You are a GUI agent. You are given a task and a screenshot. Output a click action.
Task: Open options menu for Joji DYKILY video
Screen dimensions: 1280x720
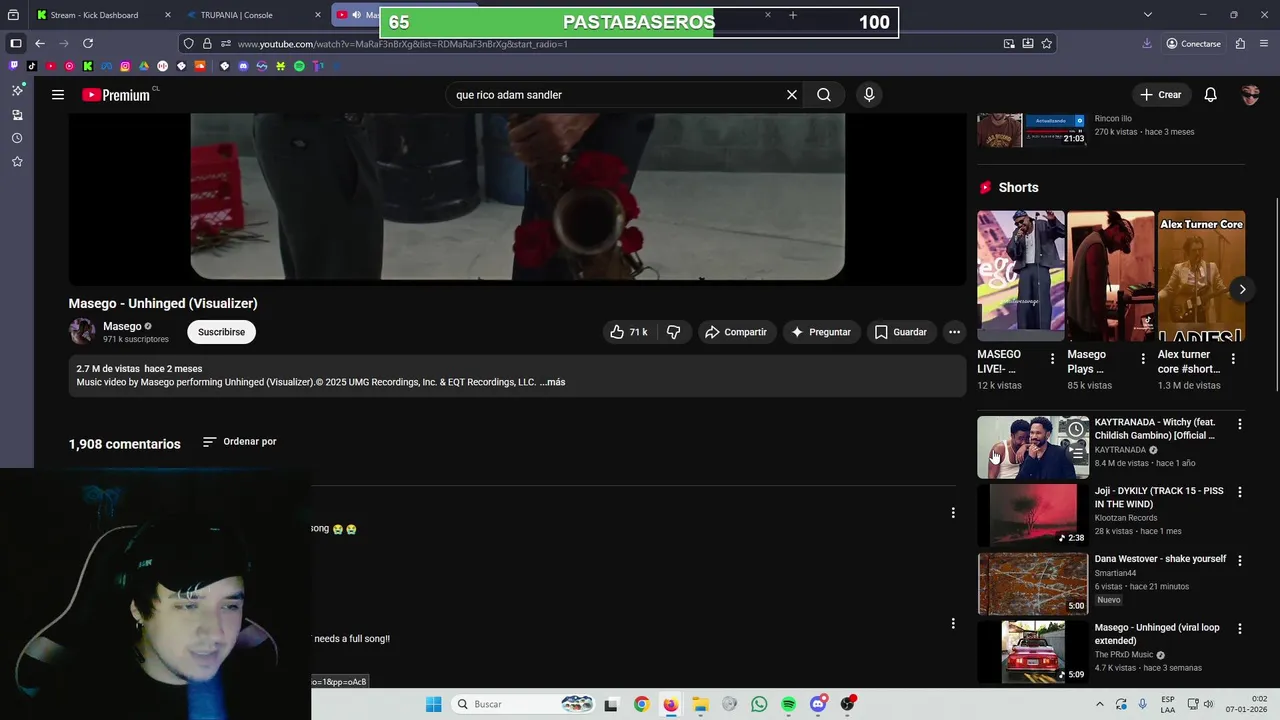[x=1240, y=492]
